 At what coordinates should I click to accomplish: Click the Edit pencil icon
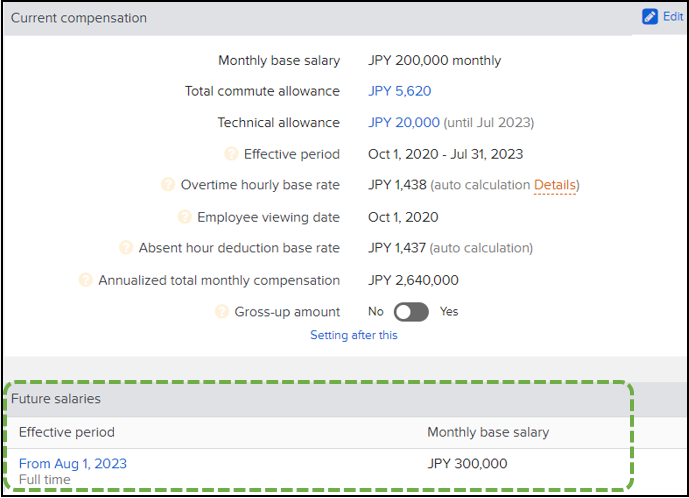[649, 17]
